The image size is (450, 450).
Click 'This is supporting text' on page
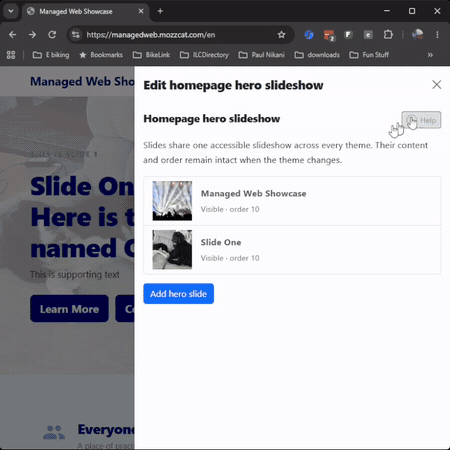click(75, 275)
